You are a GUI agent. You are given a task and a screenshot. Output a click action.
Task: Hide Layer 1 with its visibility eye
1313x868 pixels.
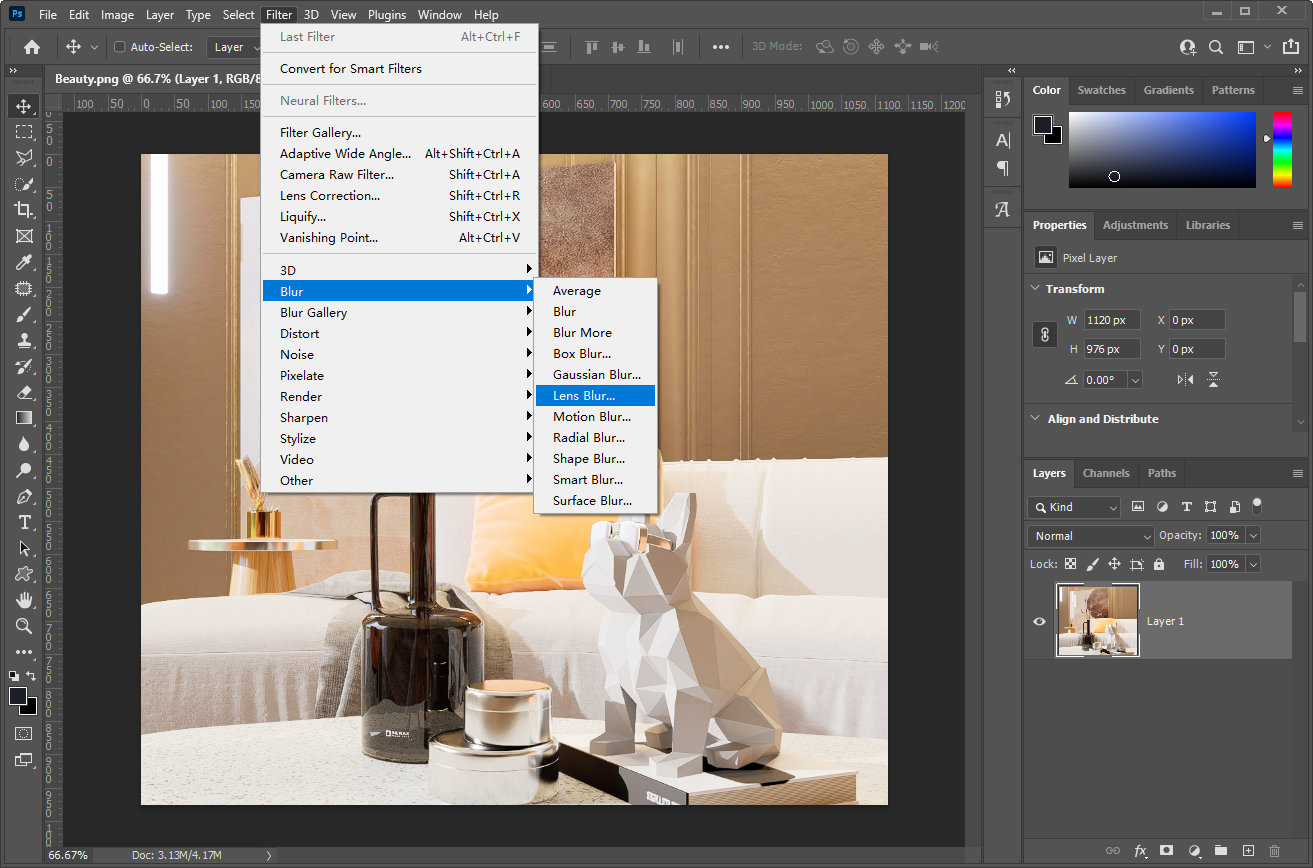(x=1039, y=621)
